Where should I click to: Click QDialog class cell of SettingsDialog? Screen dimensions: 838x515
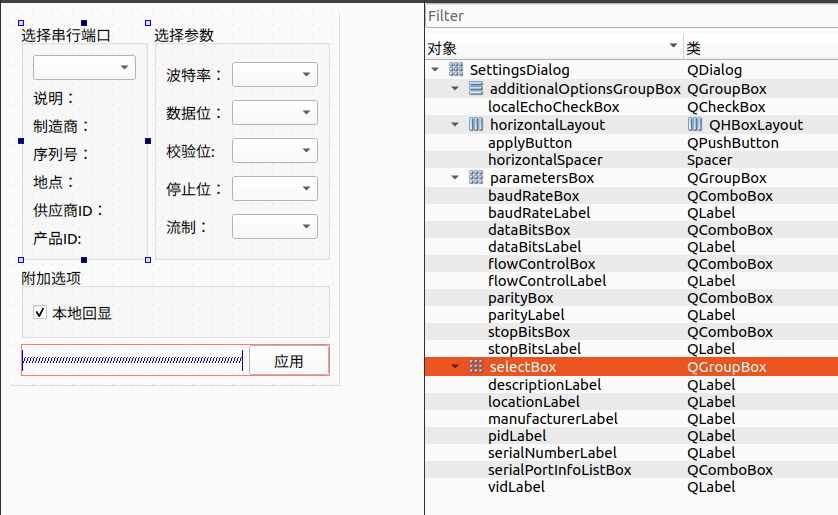click(x=715, y=69)
